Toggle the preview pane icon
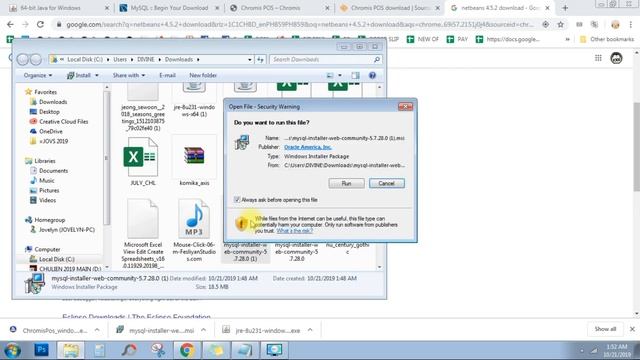640x360 pixels. [x=356, y=76]
